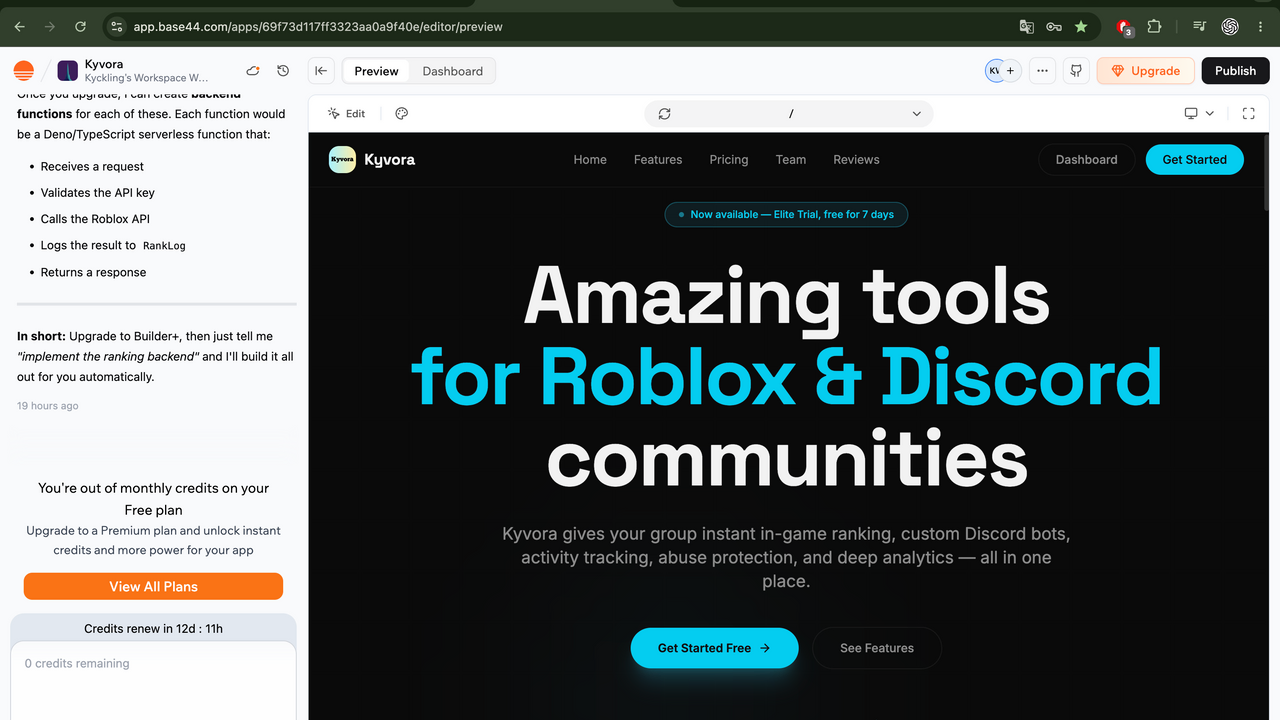This screenshot has width=1280, height=720.
Task: Click the KV user avatar
Action: pyautogui.click(x=994, y=71)
